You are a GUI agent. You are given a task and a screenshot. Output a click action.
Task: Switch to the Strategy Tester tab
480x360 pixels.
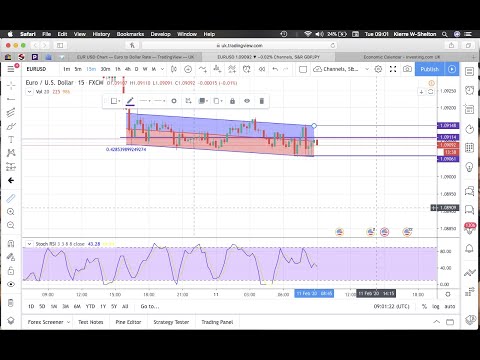[171, 322]
